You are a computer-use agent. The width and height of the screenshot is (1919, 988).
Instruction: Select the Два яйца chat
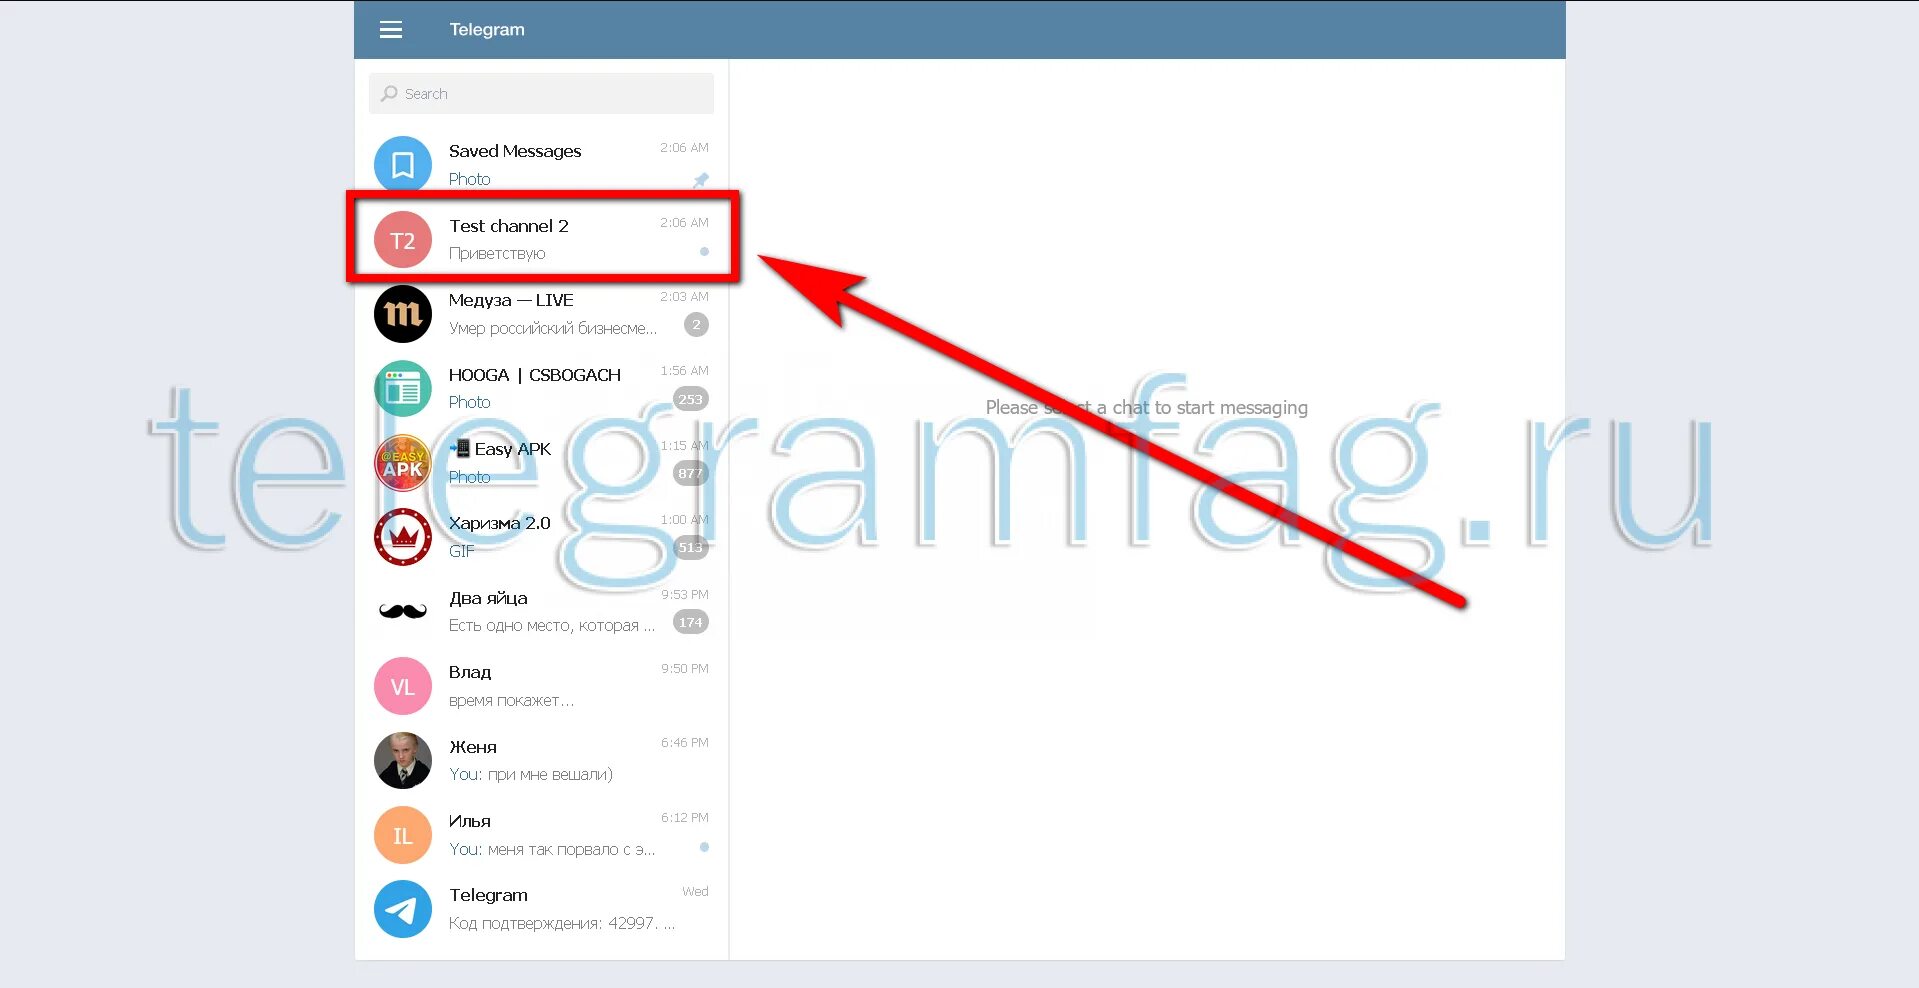(541, 610)
